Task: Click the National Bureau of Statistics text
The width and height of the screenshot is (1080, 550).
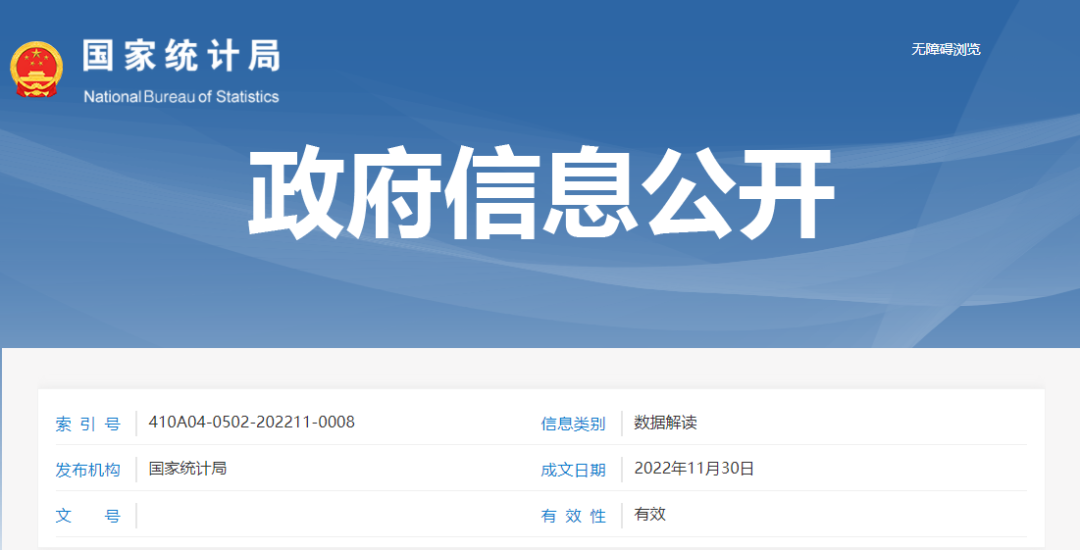Action: click(181, 97)
